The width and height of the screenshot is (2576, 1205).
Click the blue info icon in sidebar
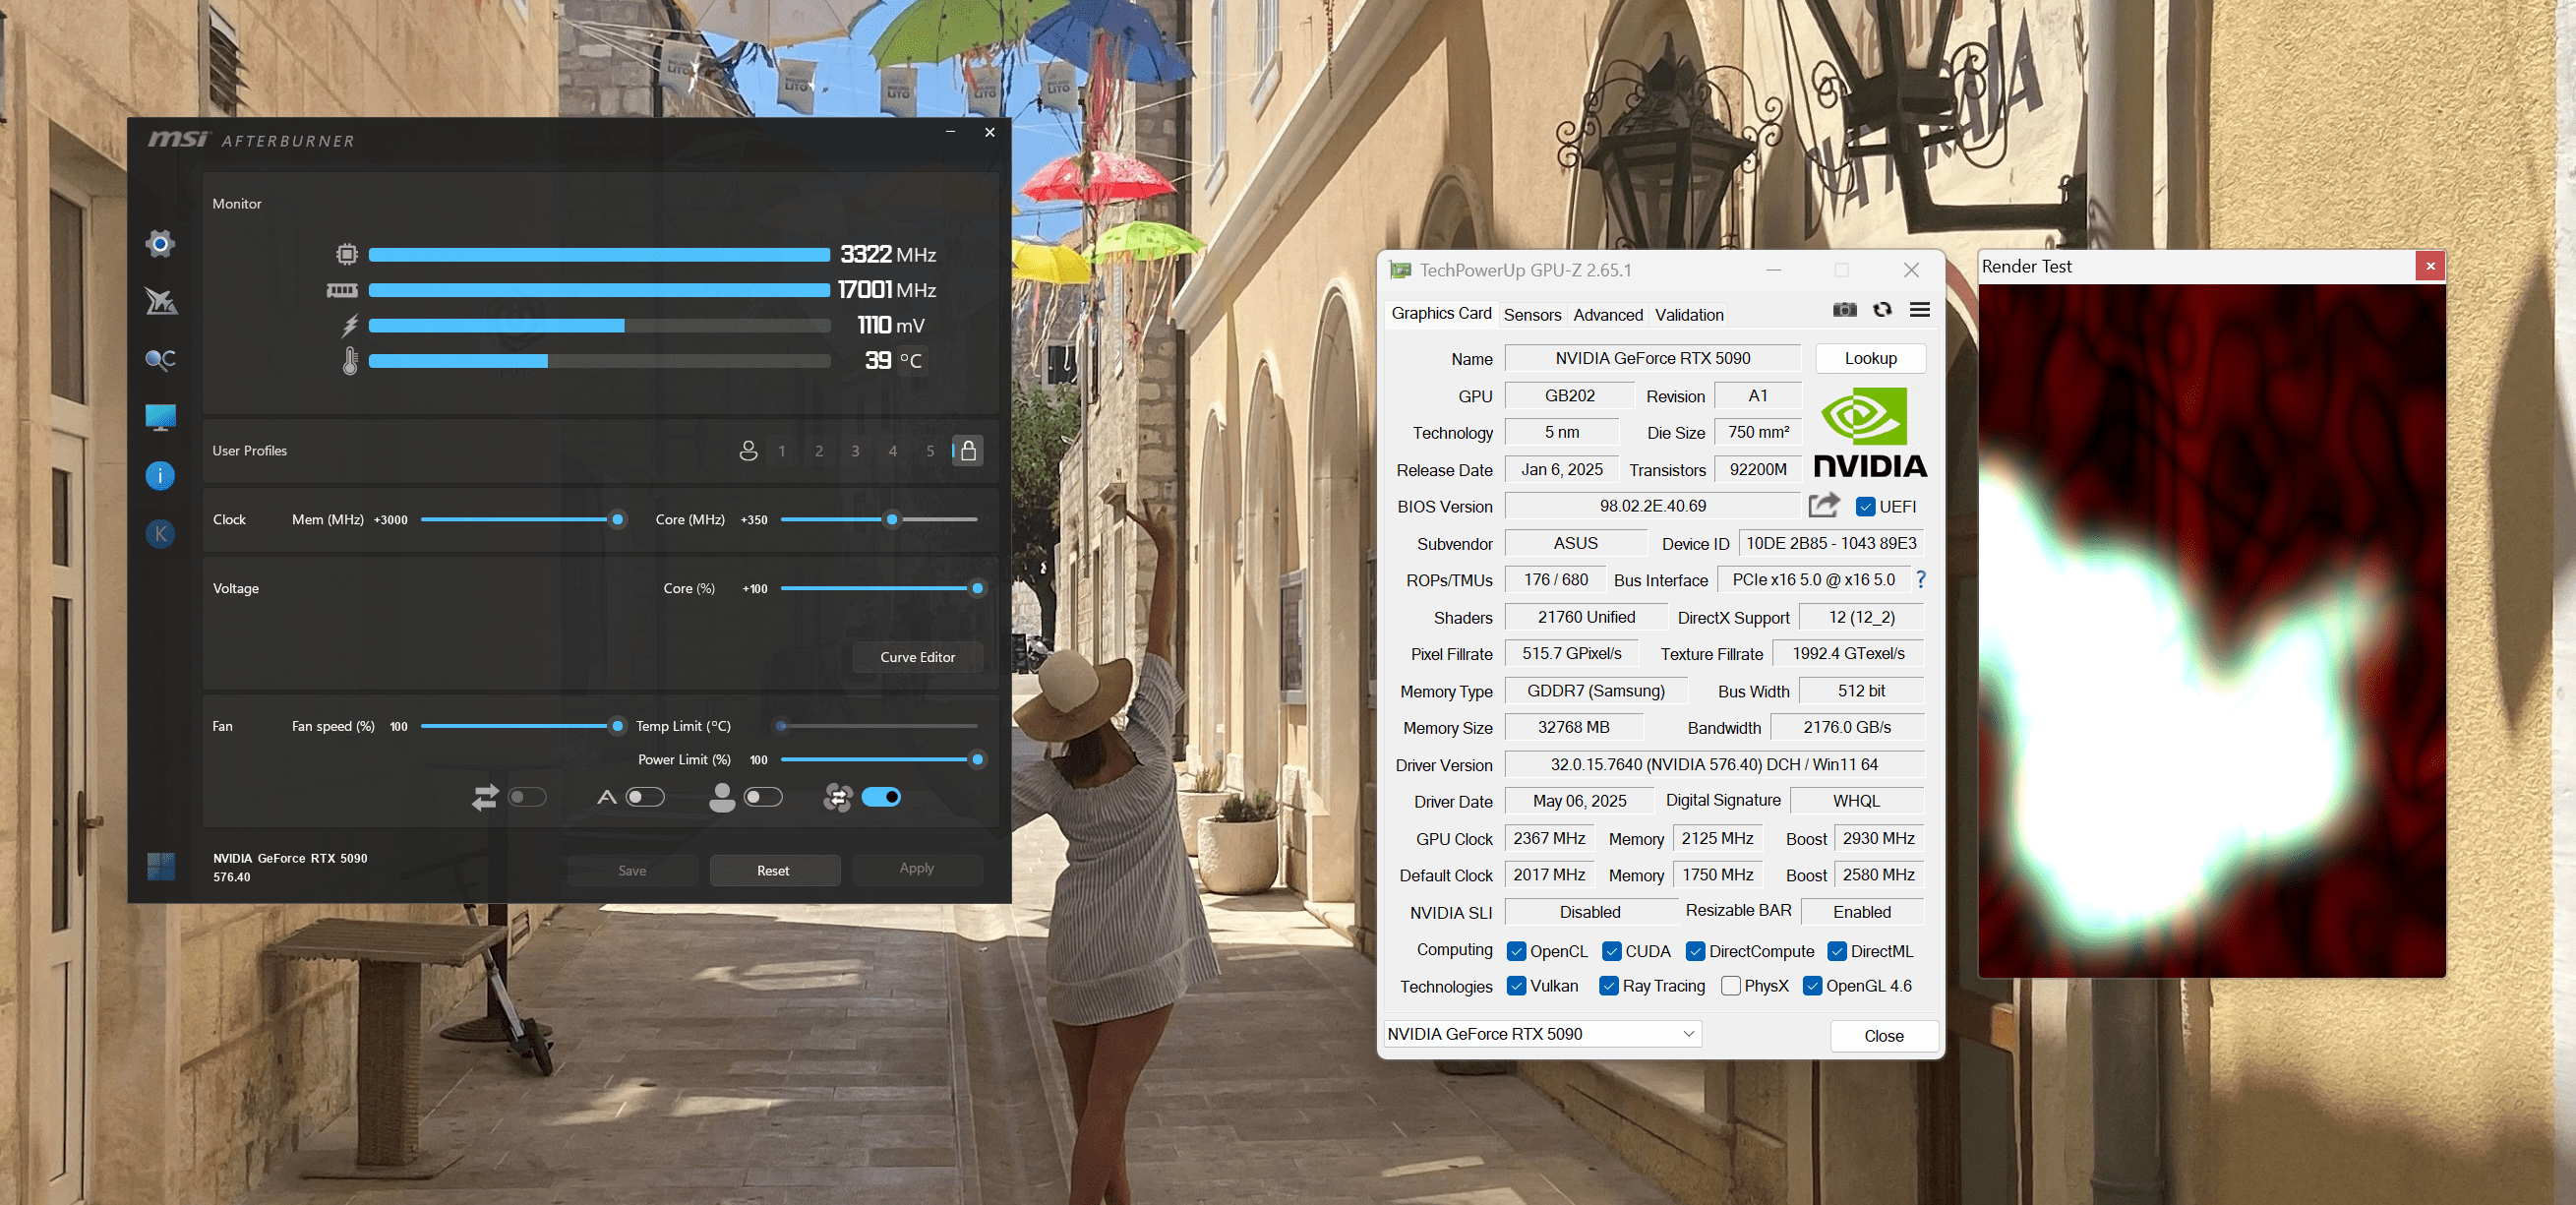tap(160, 476)
